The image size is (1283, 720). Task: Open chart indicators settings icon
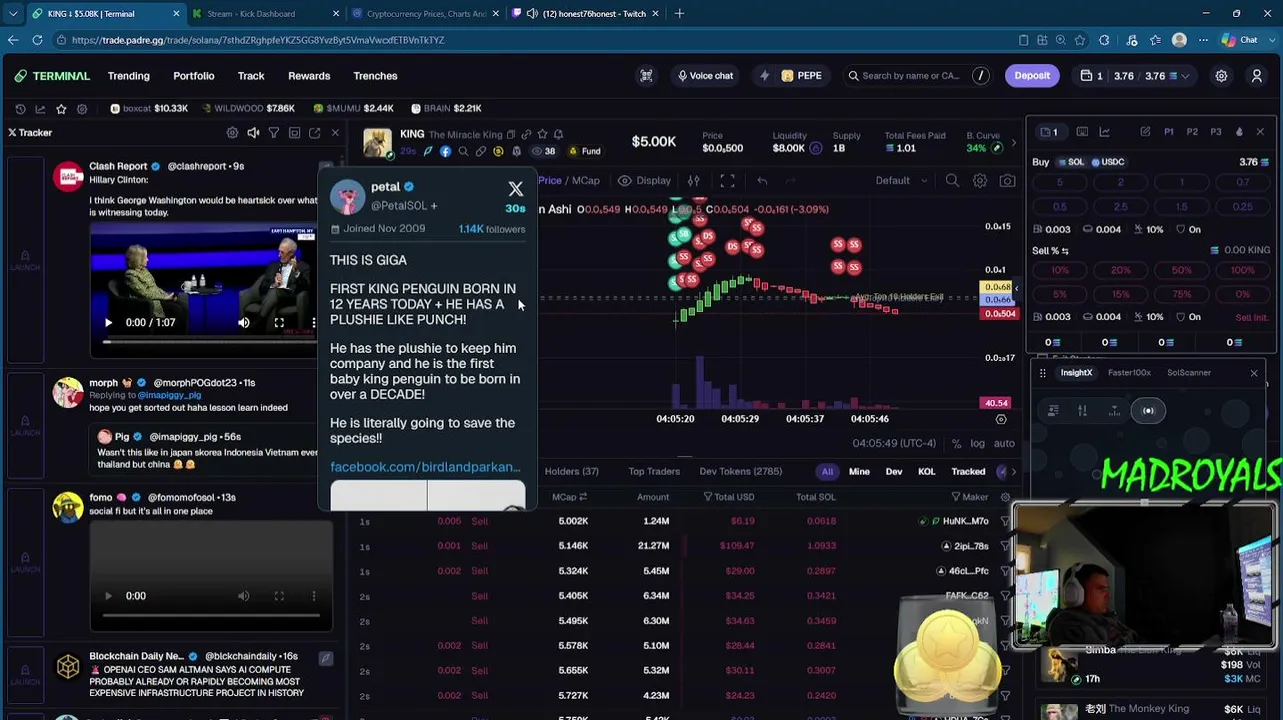693,181
